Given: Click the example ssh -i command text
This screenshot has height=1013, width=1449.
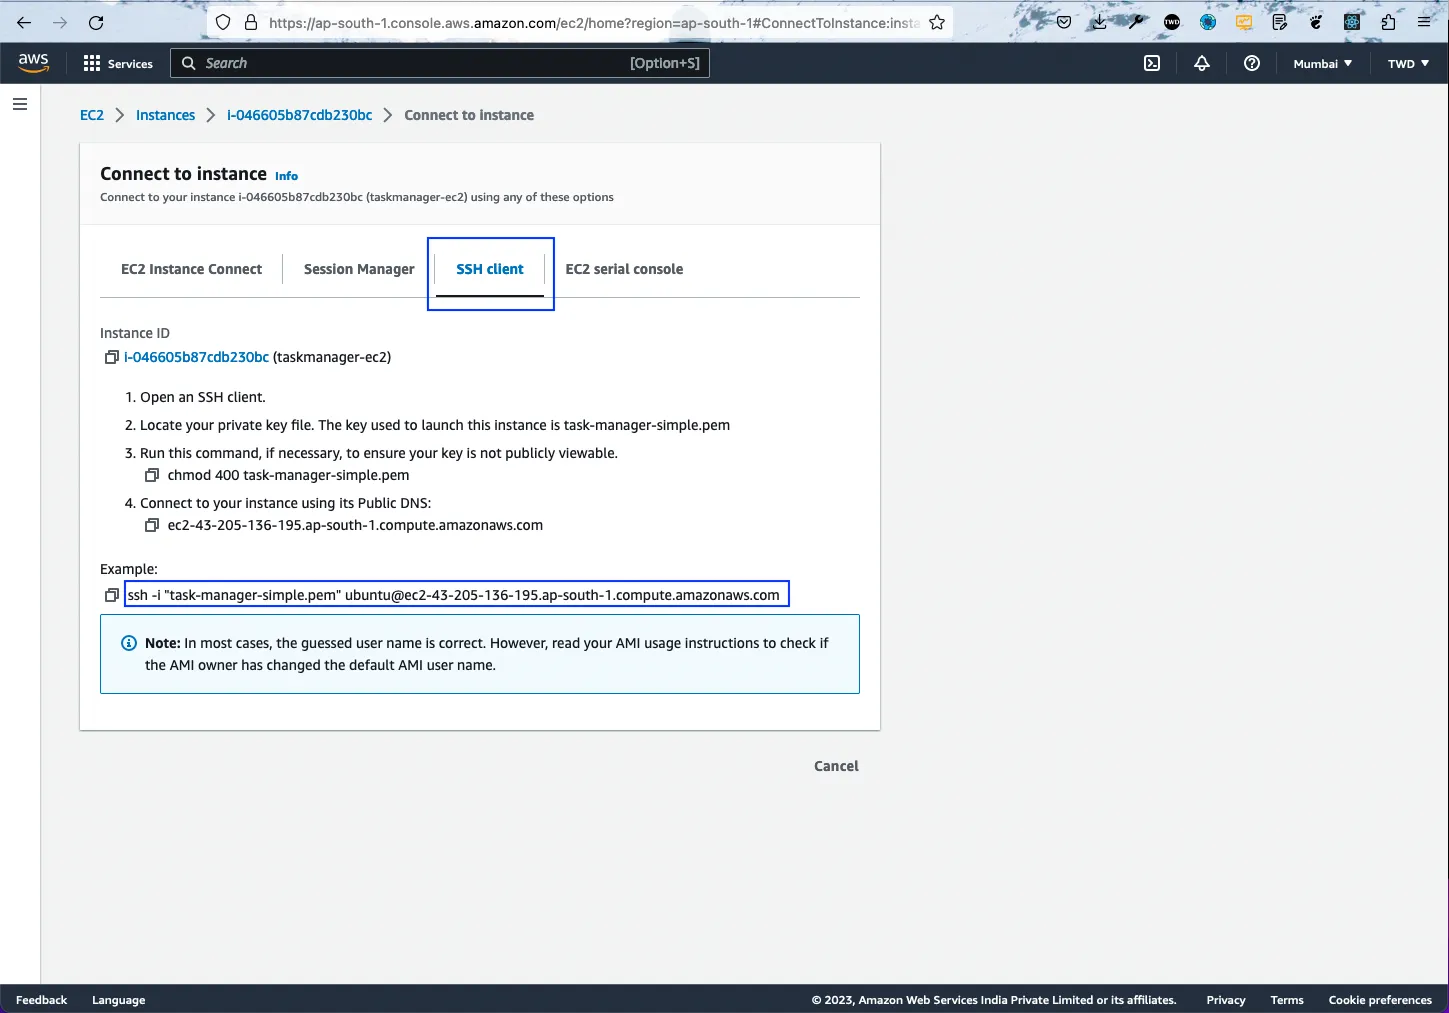Looking at the screenshot, I should pos(454,595).
